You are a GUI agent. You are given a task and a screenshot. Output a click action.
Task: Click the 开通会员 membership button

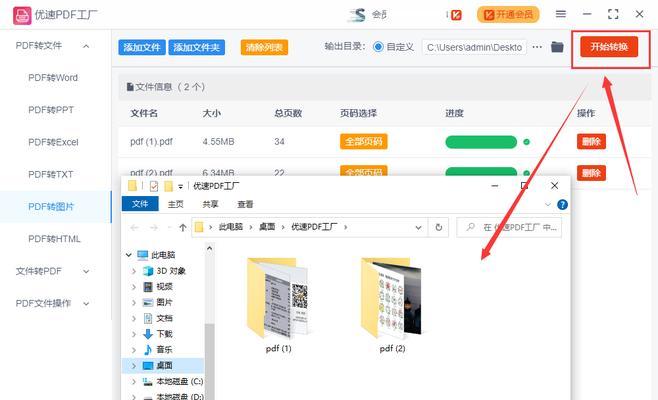[x=508, y=15]
